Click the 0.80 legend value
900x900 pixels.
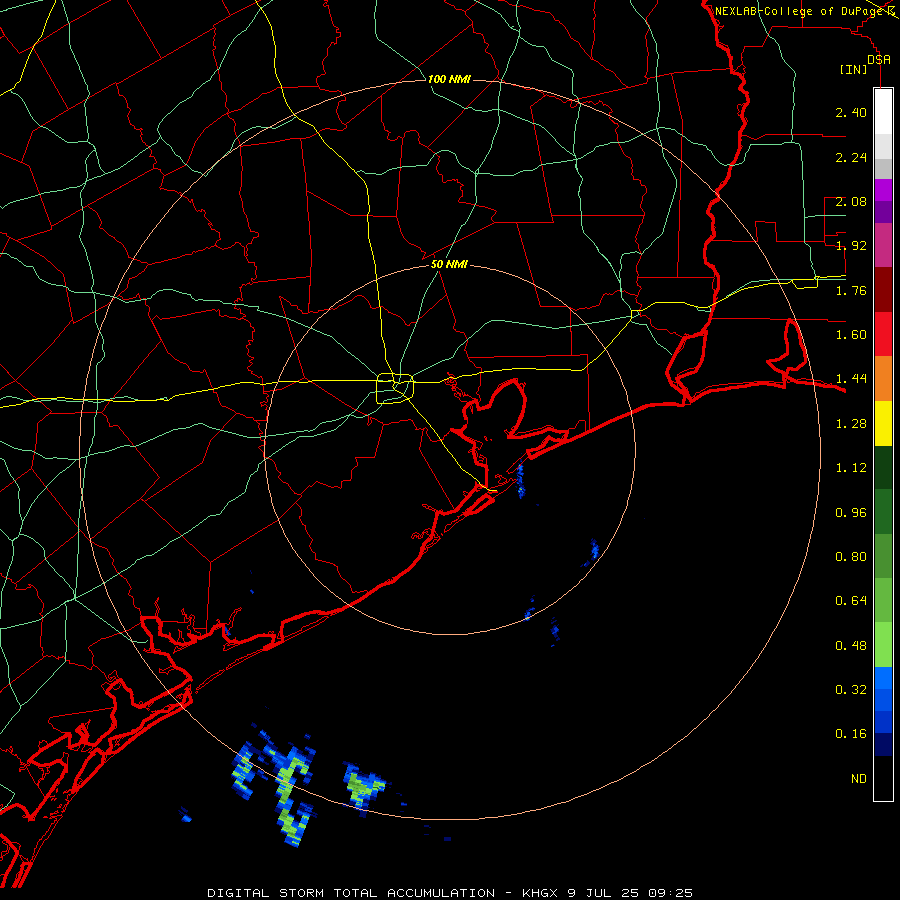point(851,557)
